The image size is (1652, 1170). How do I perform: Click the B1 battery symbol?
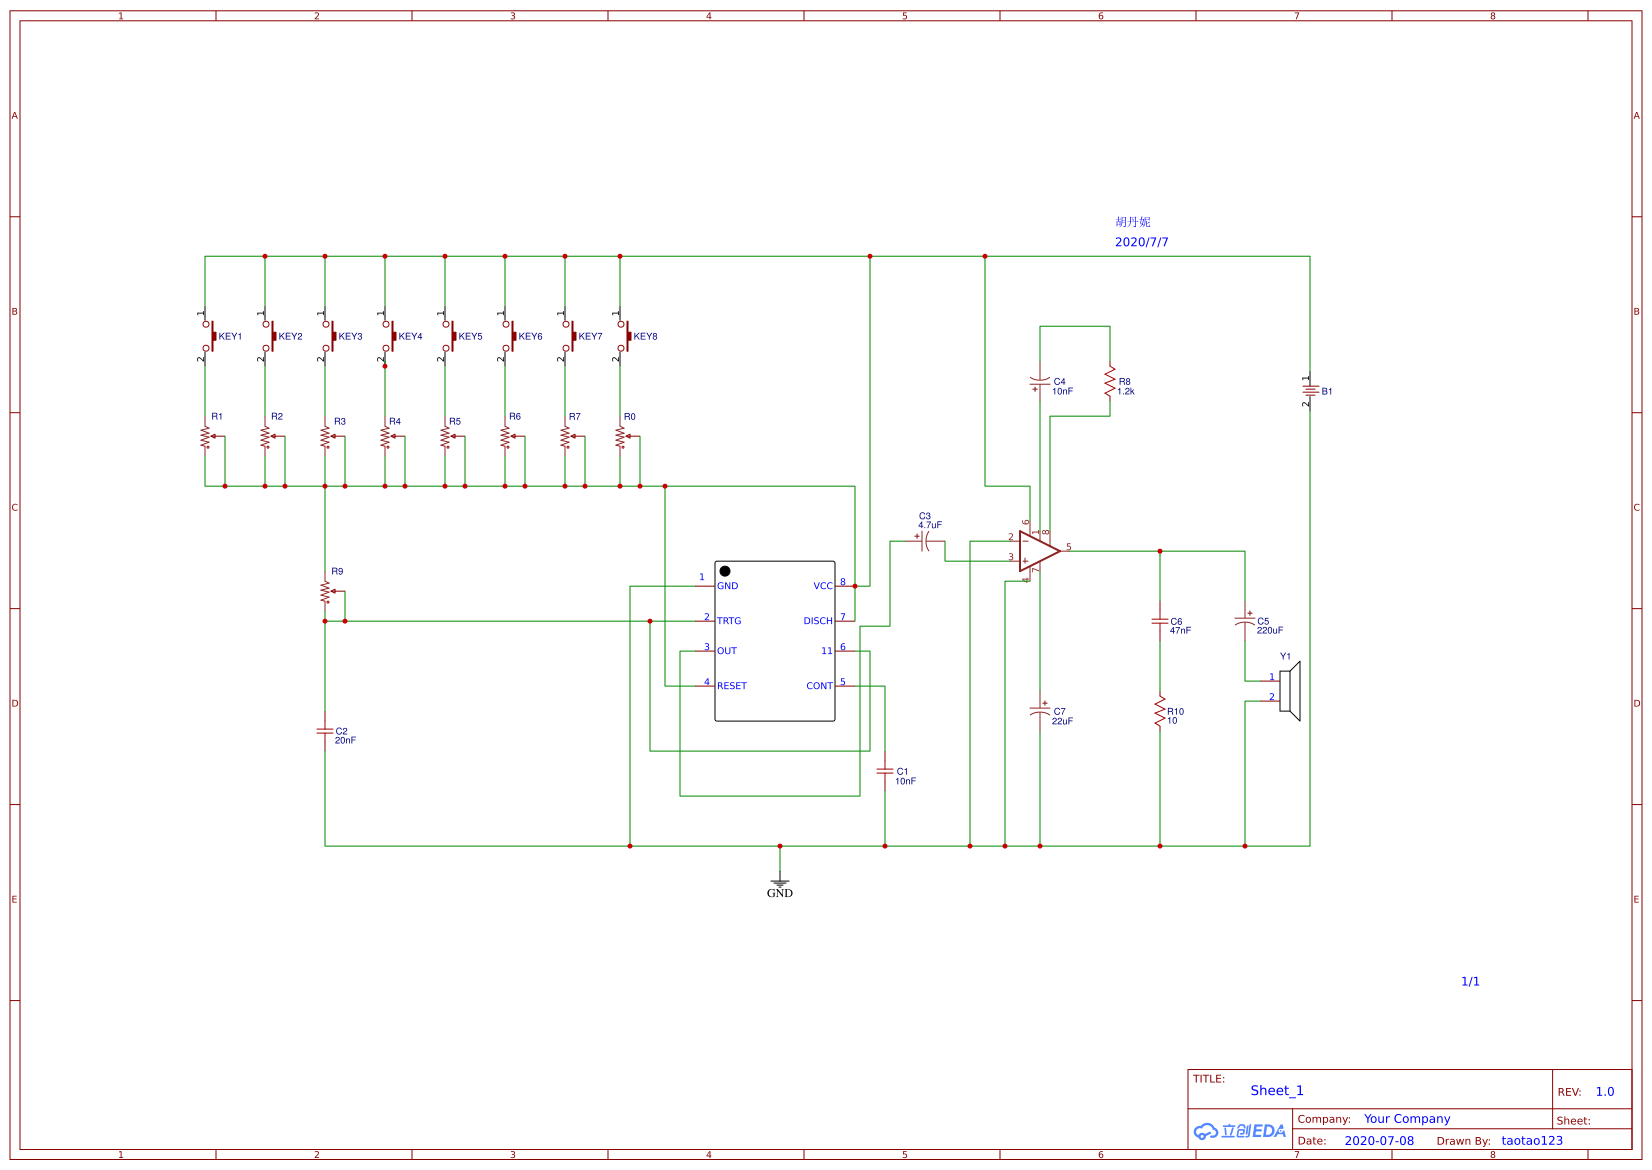pyautogui.click(x=1310, y=391)
